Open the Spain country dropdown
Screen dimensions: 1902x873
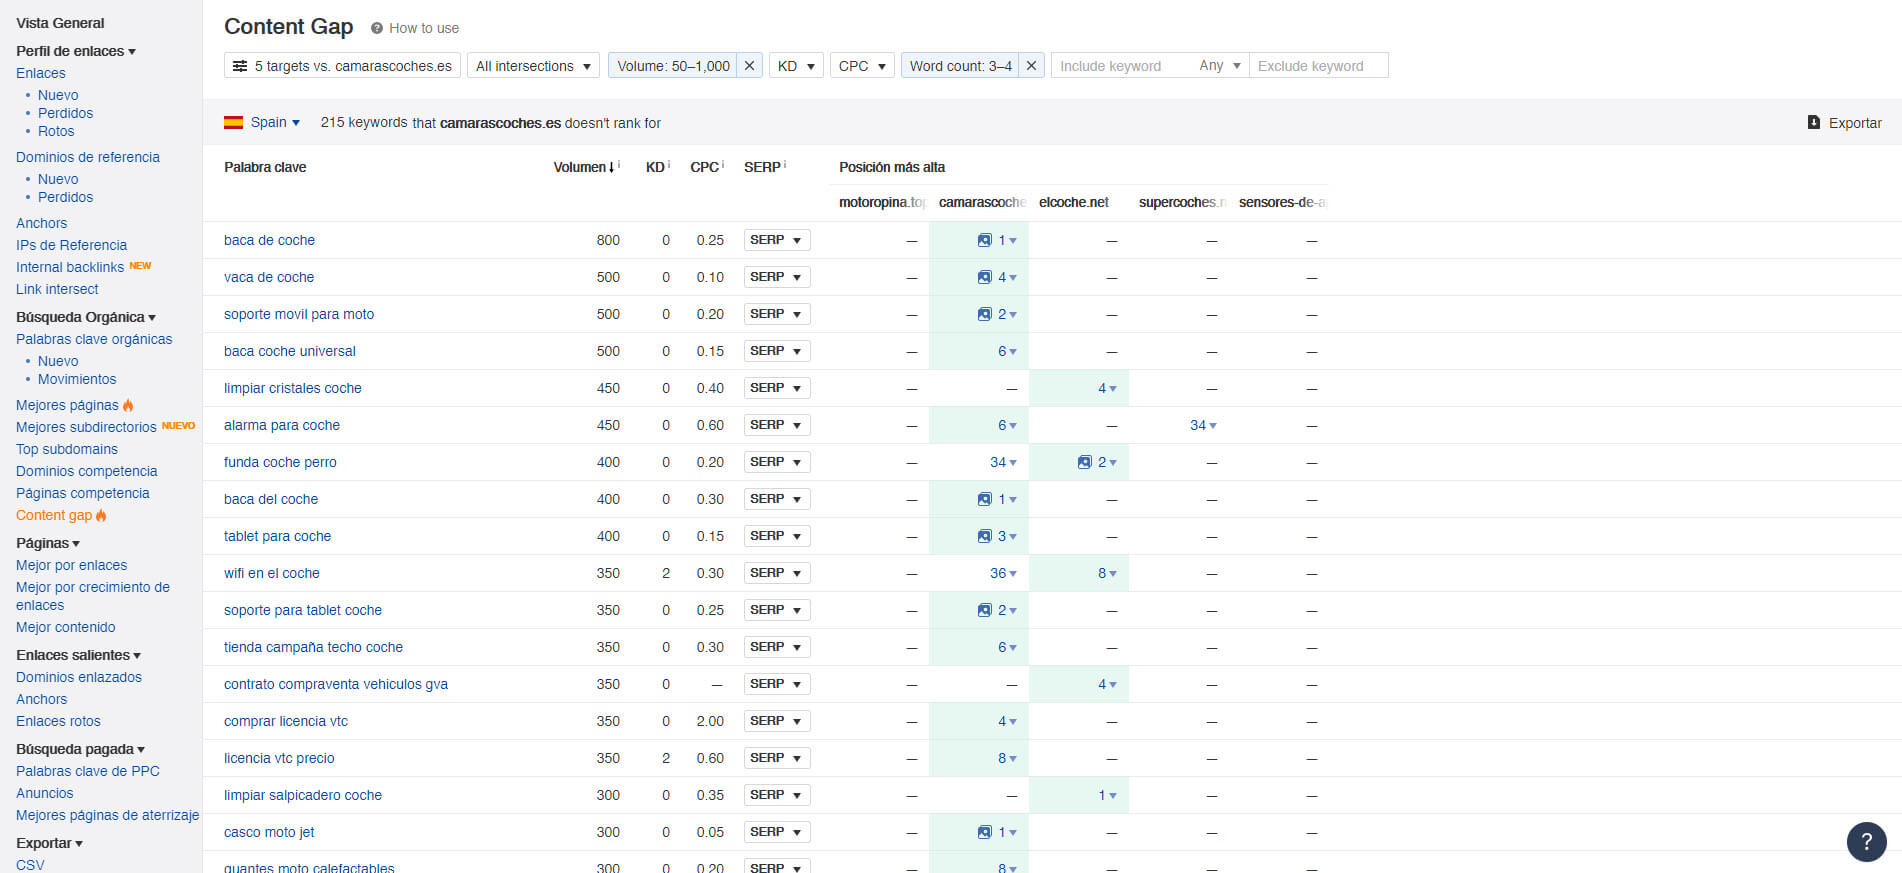pos(275,122)
